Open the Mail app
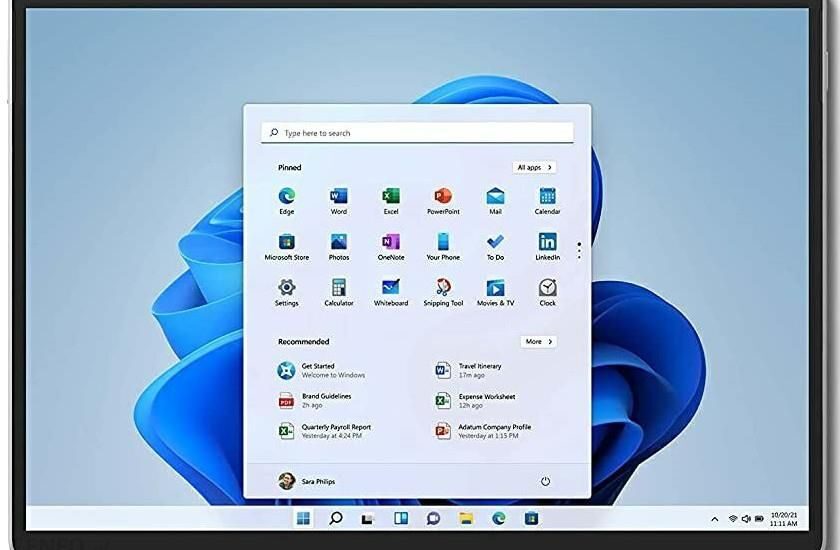Screen dimensions: 840x550 click(x=496, y=201)
